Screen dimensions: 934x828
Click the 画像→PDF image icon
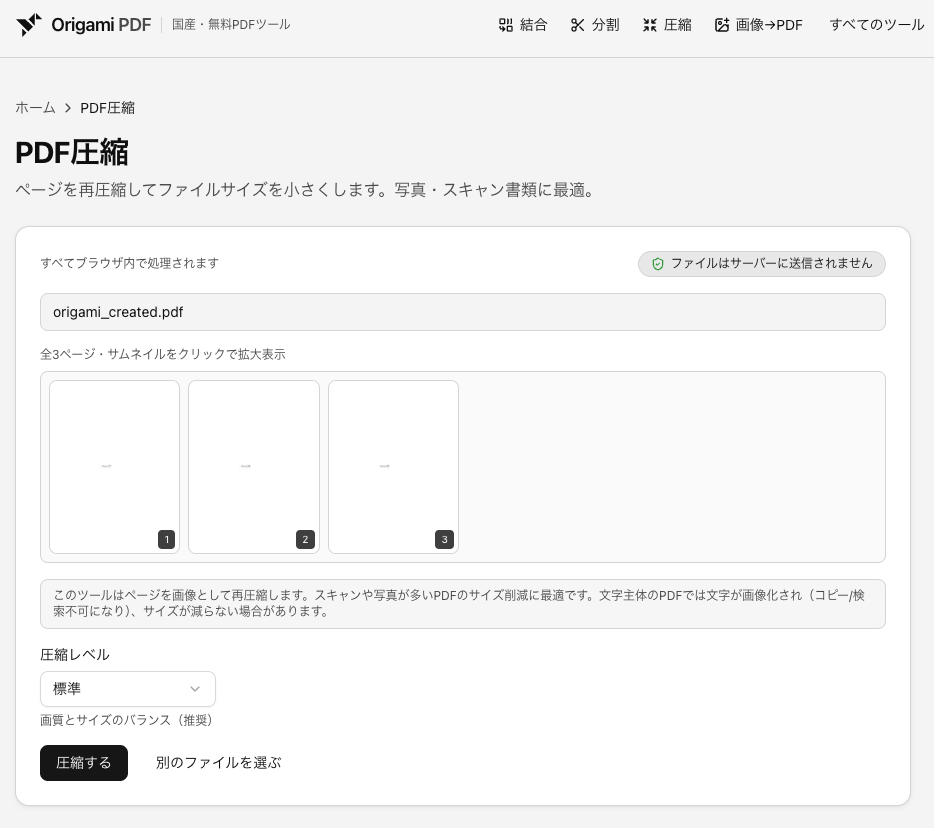point(722,25)
